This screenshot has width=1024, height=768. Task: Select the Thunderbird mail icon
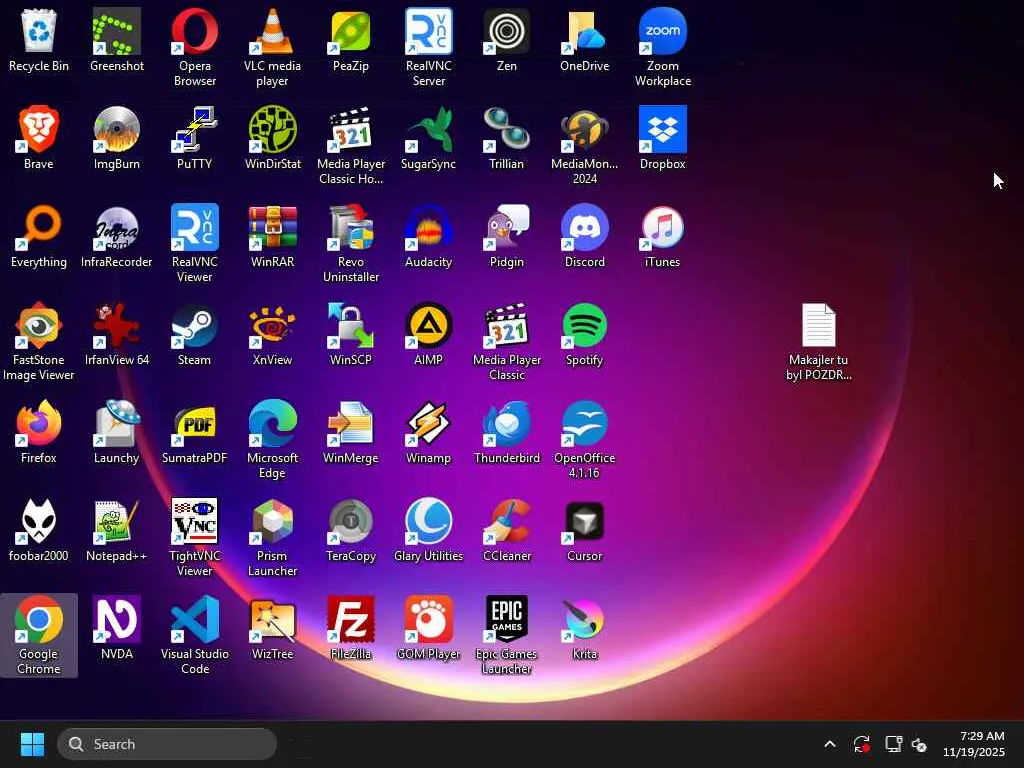tap(507, 425)
